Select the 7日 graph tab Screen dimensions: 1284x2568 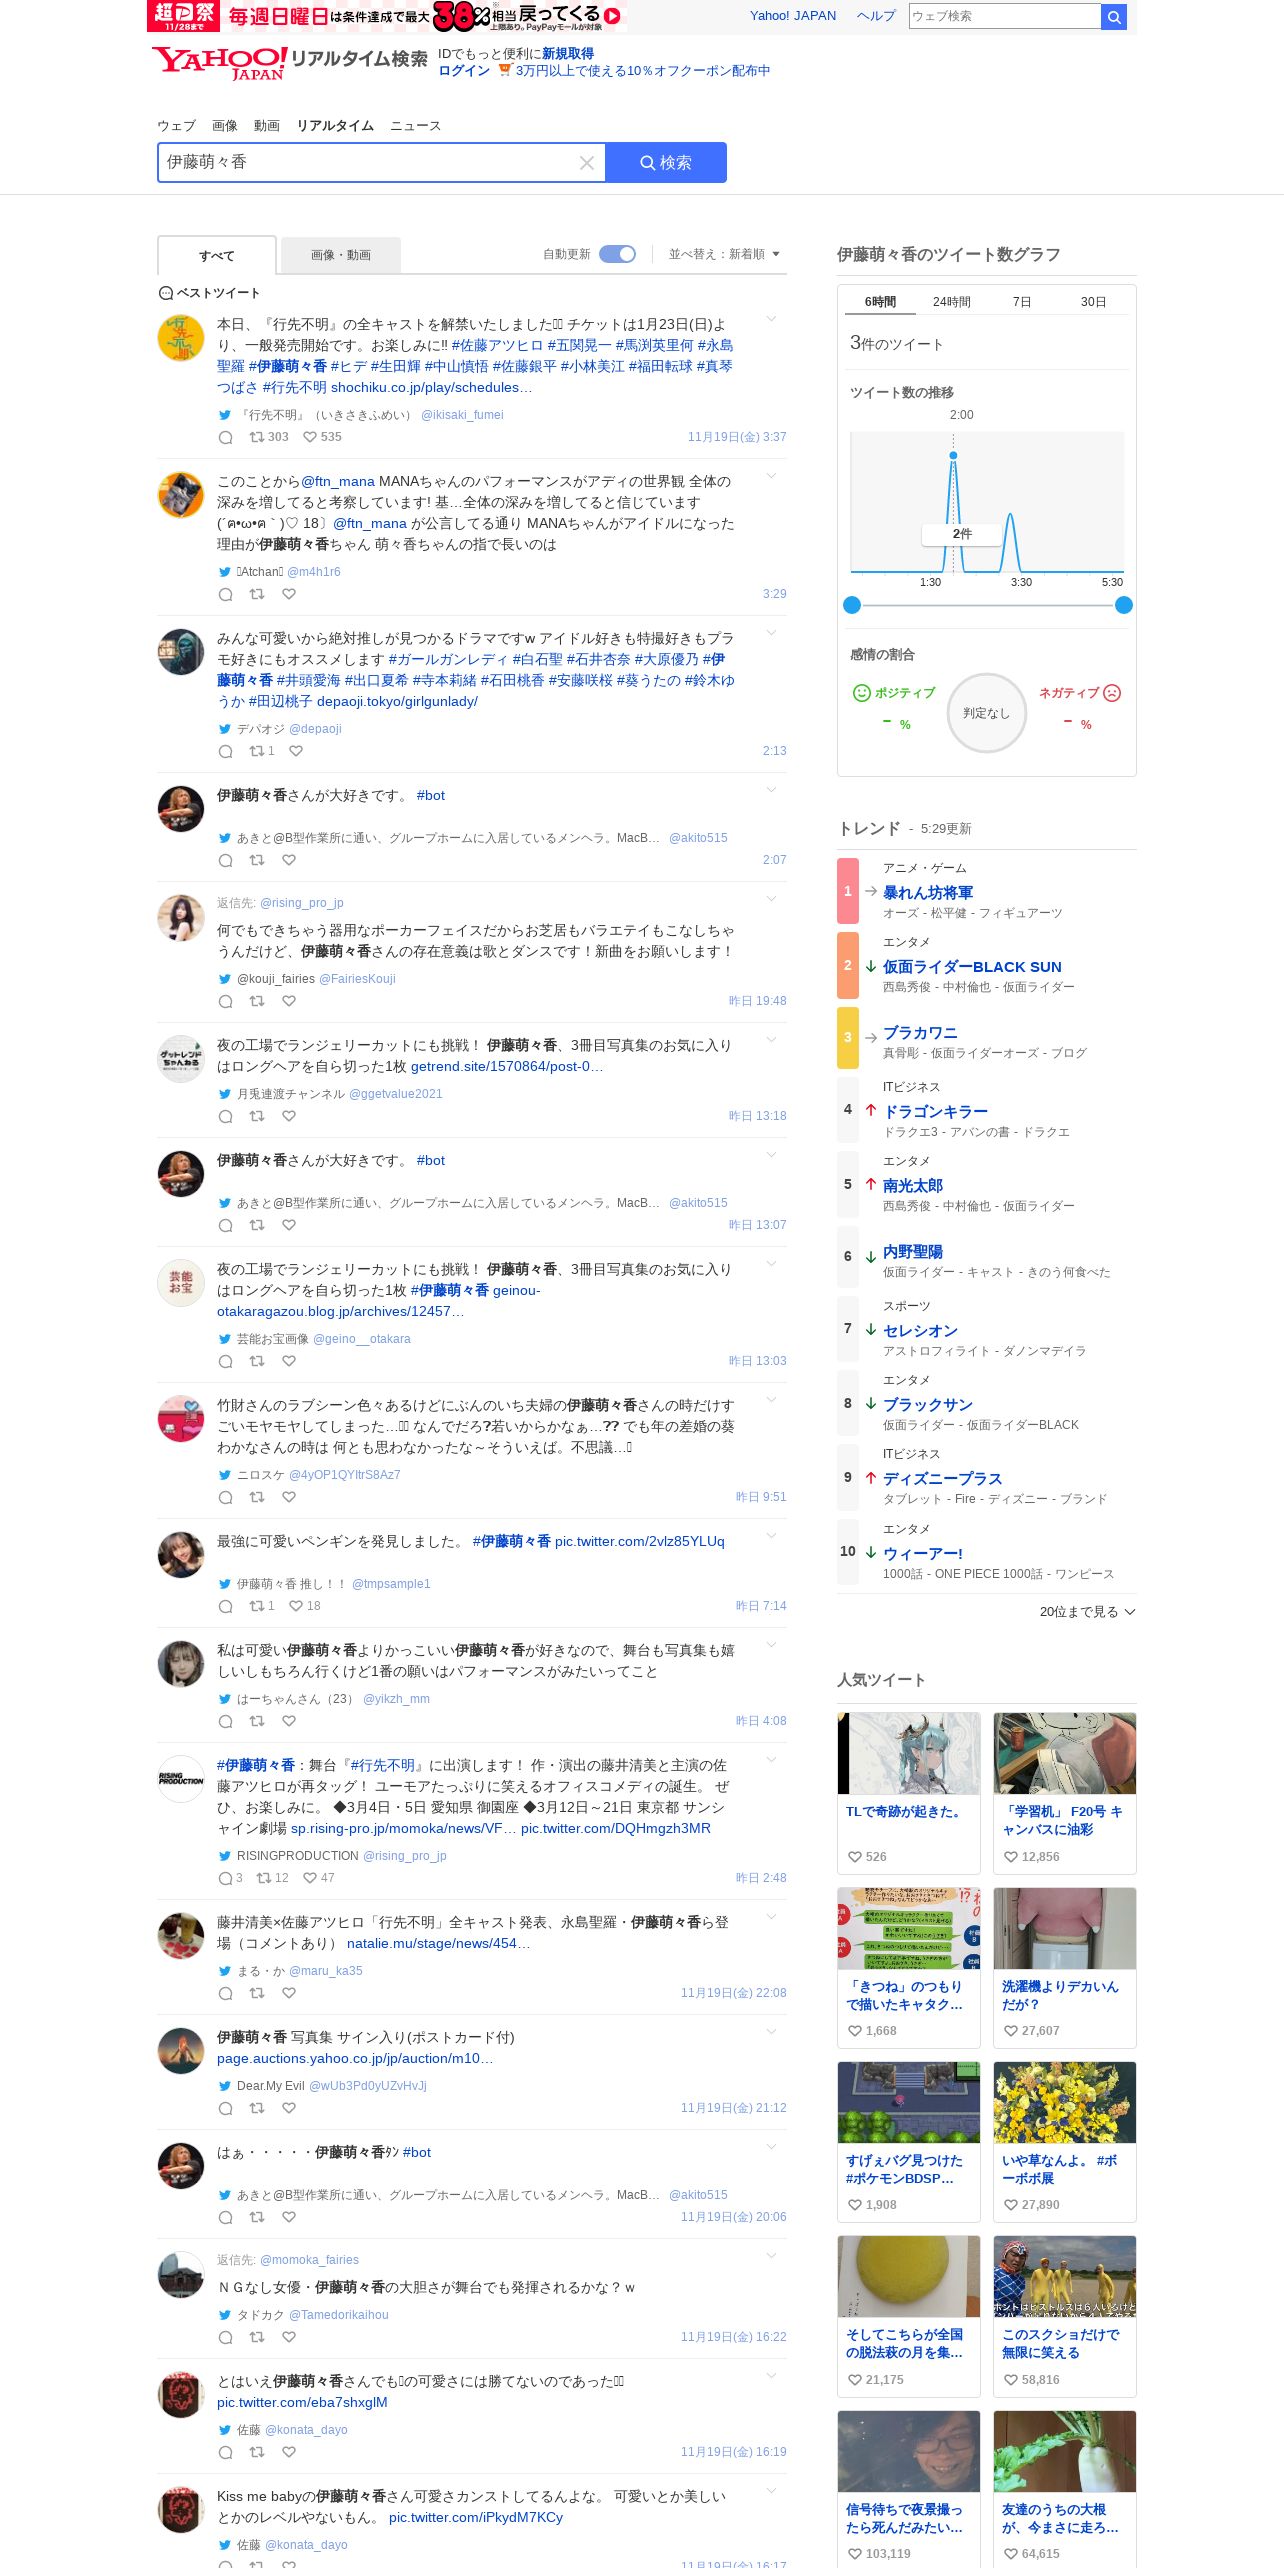(1022, 302)
